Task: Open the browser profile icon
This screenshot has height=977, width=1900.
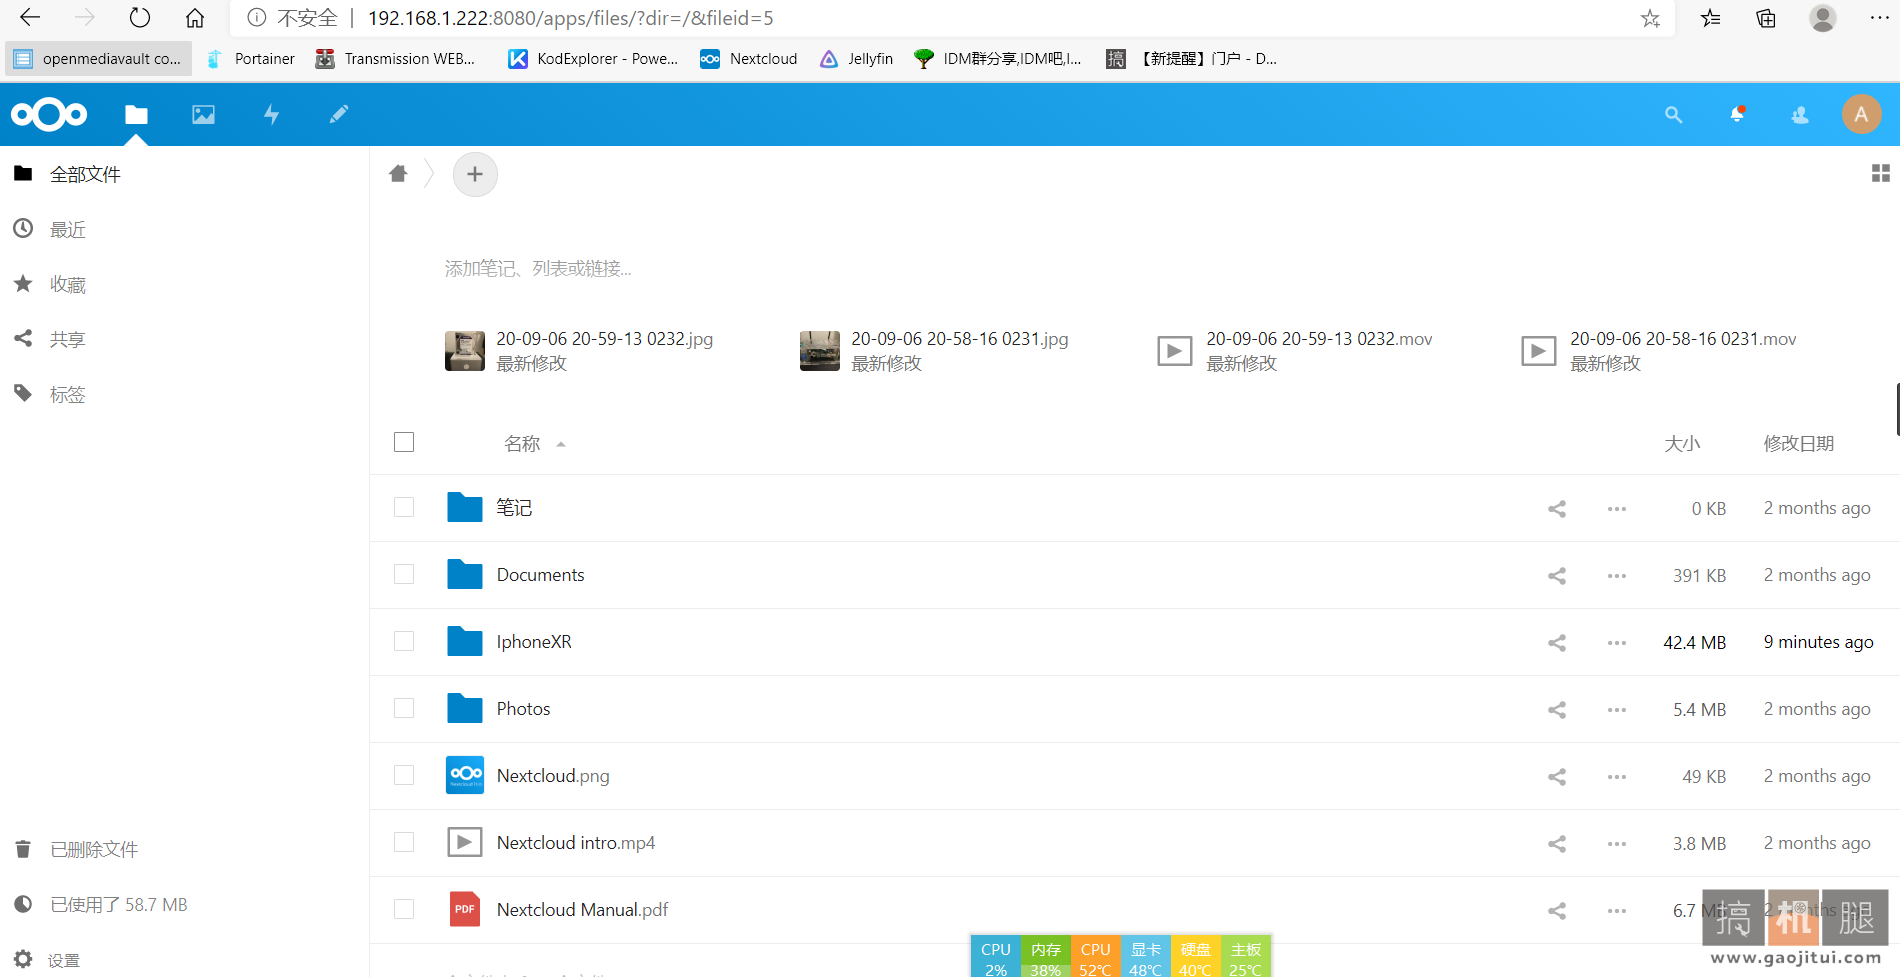Action: [1823, 18]
